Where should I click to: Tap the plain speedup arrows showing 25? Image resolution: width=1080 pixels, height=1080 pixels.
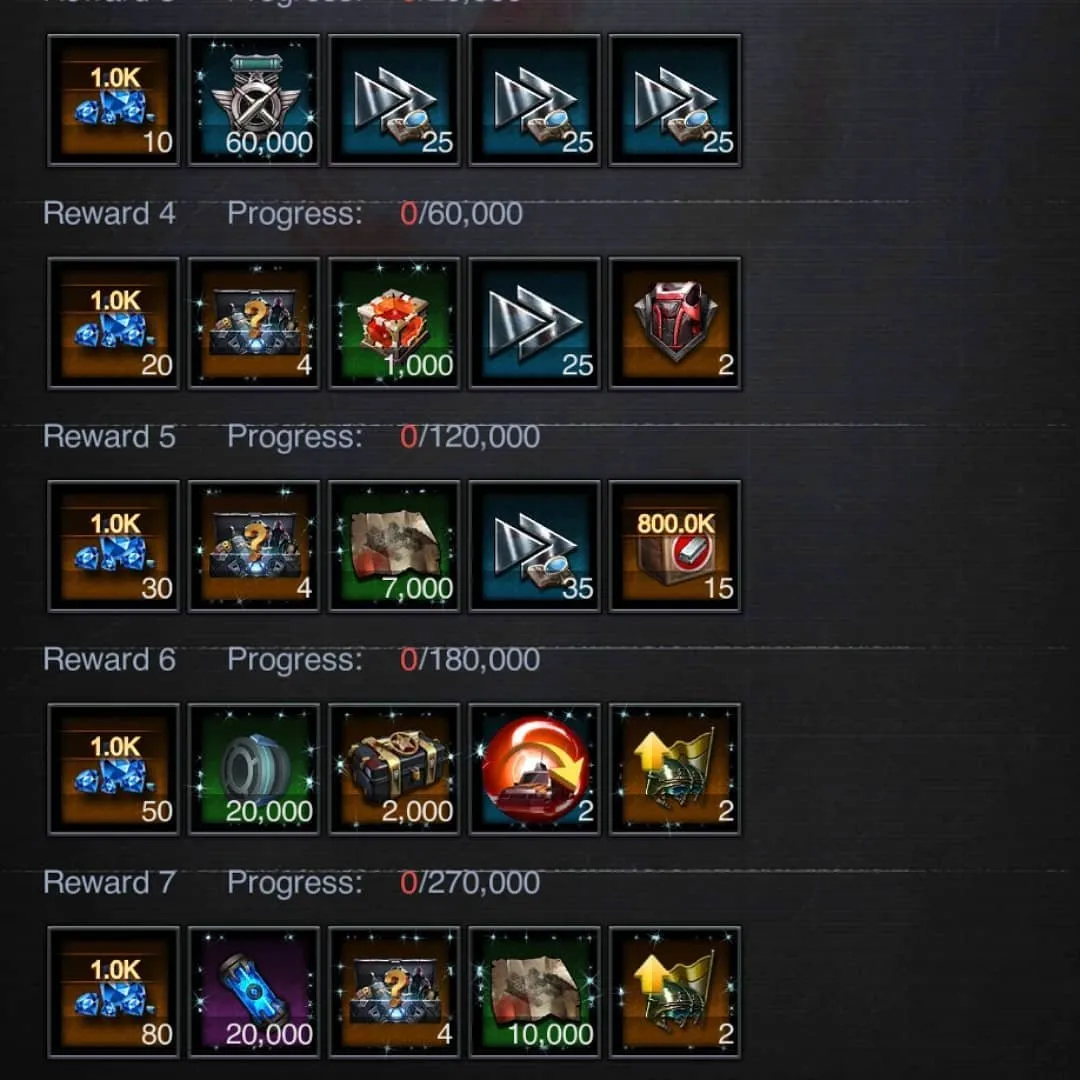(x=534, y=324)
